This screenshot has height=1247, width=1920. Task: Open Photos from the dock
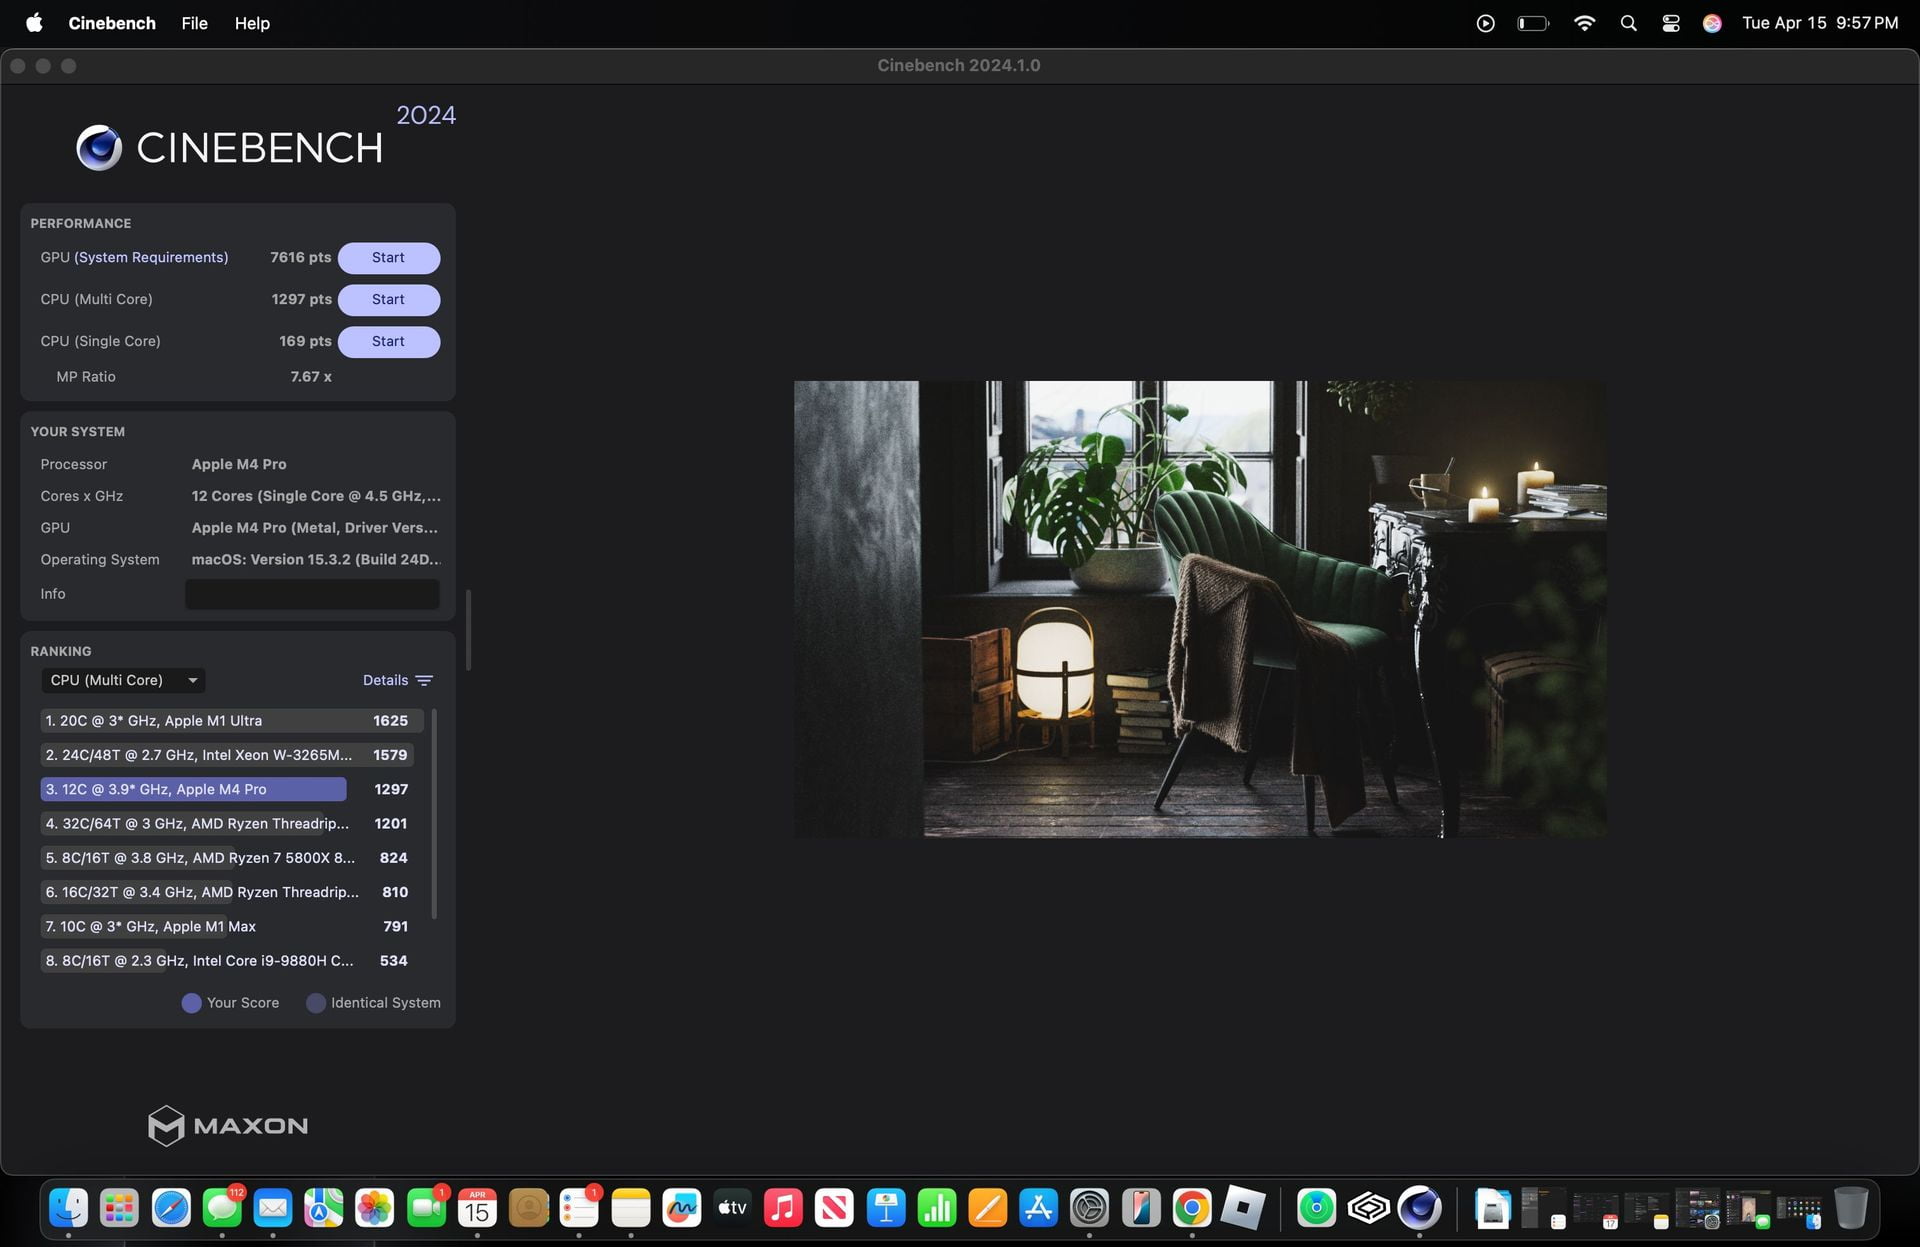(x=375, y=1208)
